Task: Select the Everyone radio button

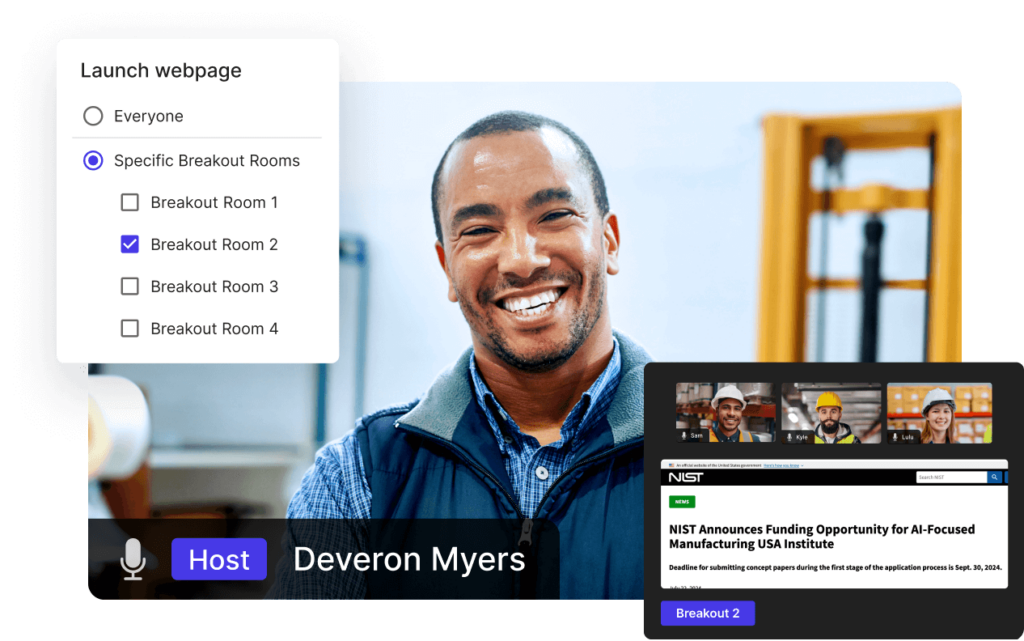Action: 92,116
